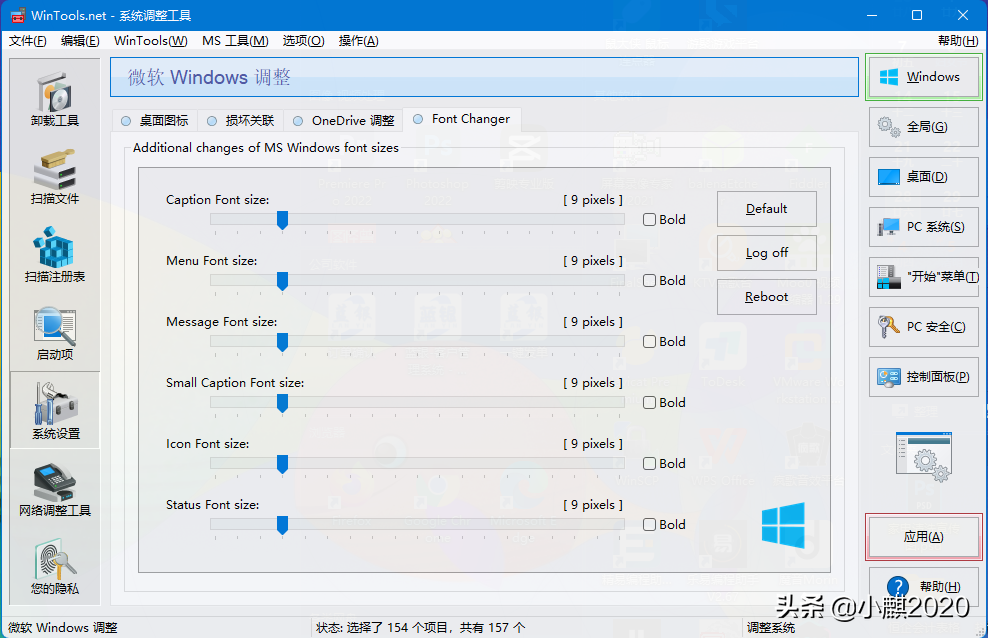
Task: Select the 扫描文件 scan files tool
Action: 55,177
